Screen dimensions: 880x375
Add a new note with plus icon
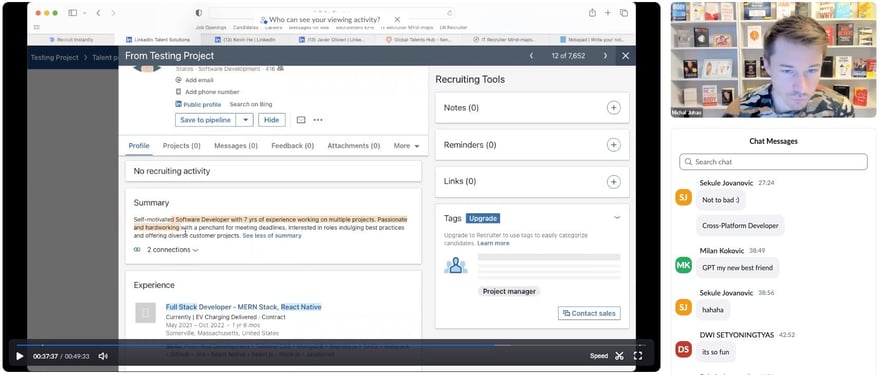(613, 108)
